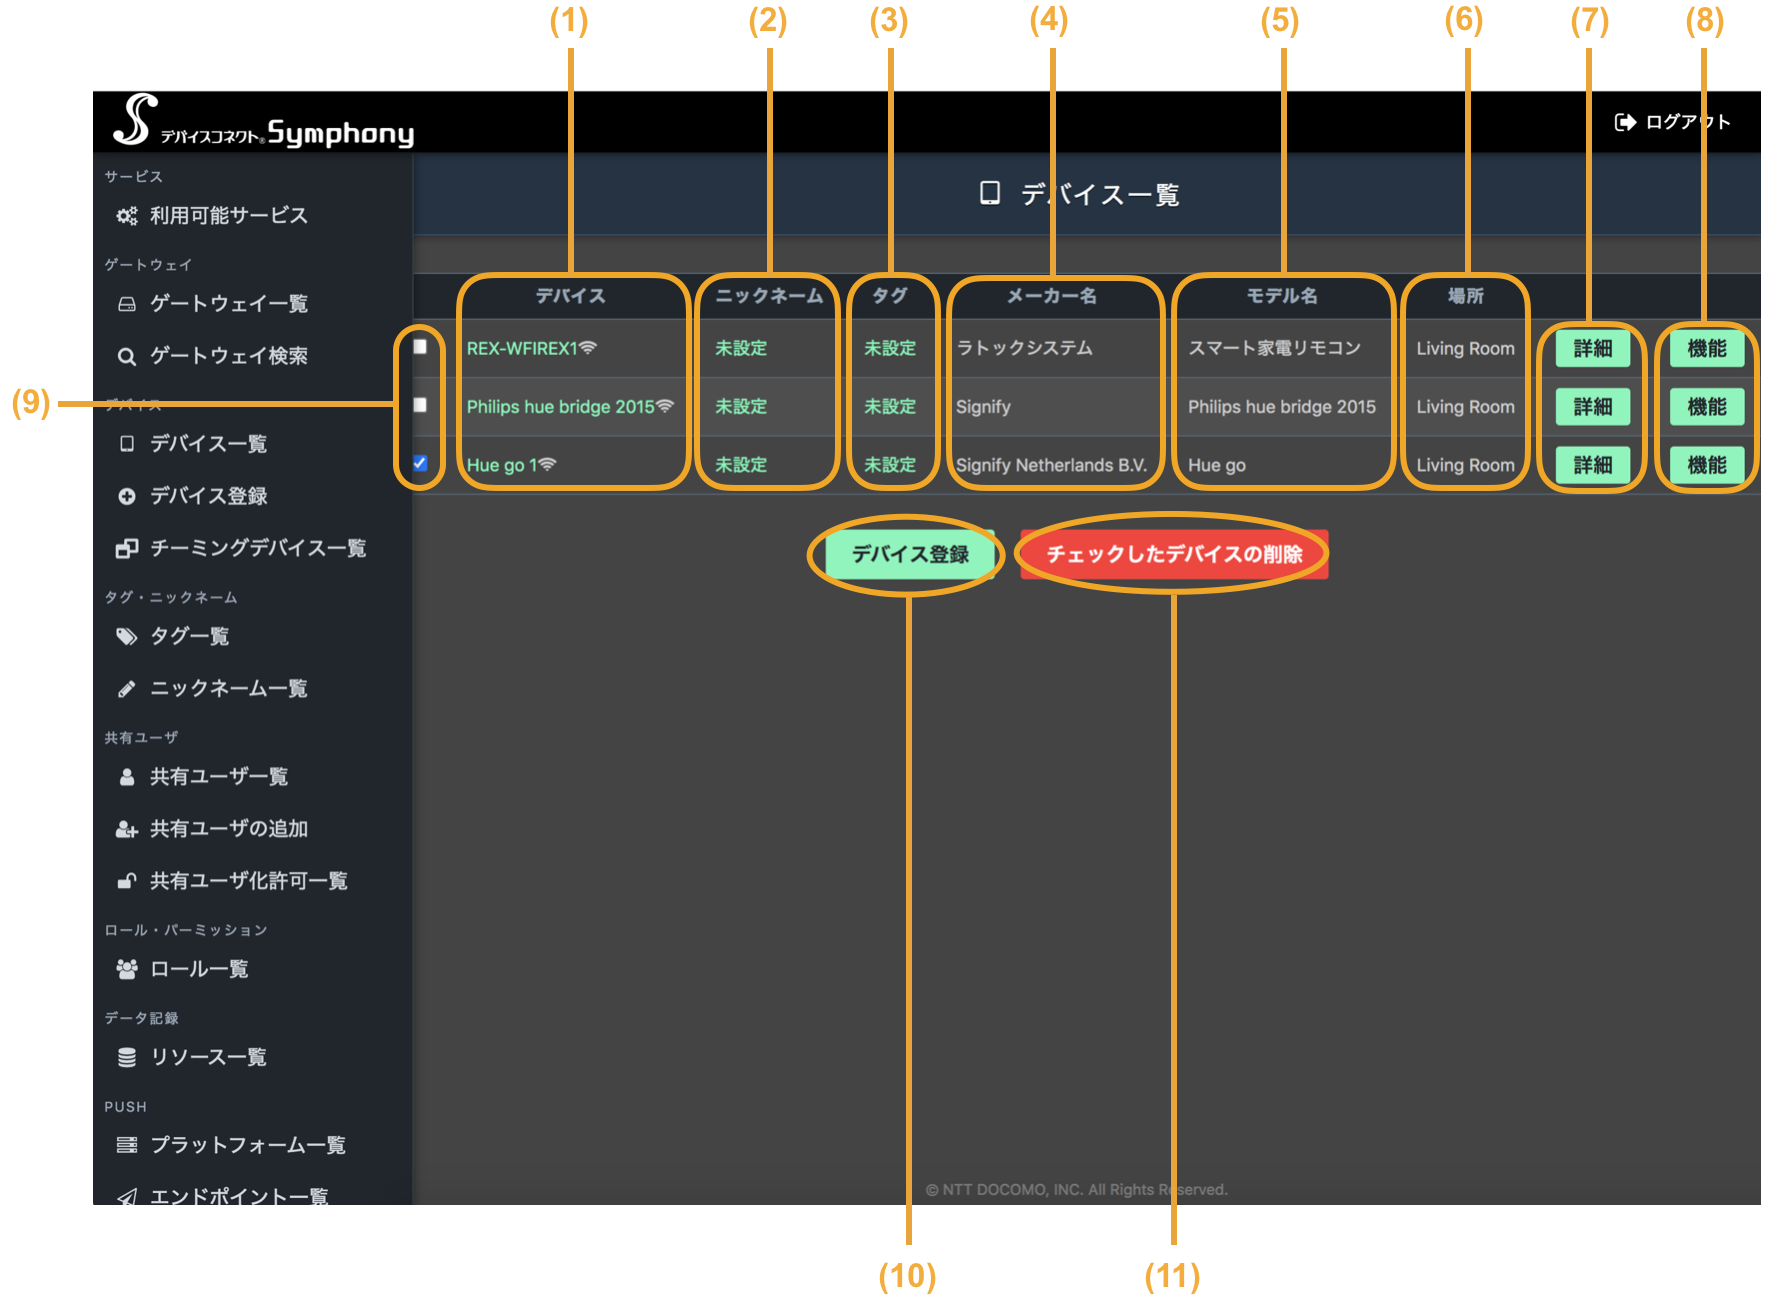The image size is (1766, 1304).
Task: Click 詳細 button for Philips hue bridge 2015
Action: [1593, 406]
